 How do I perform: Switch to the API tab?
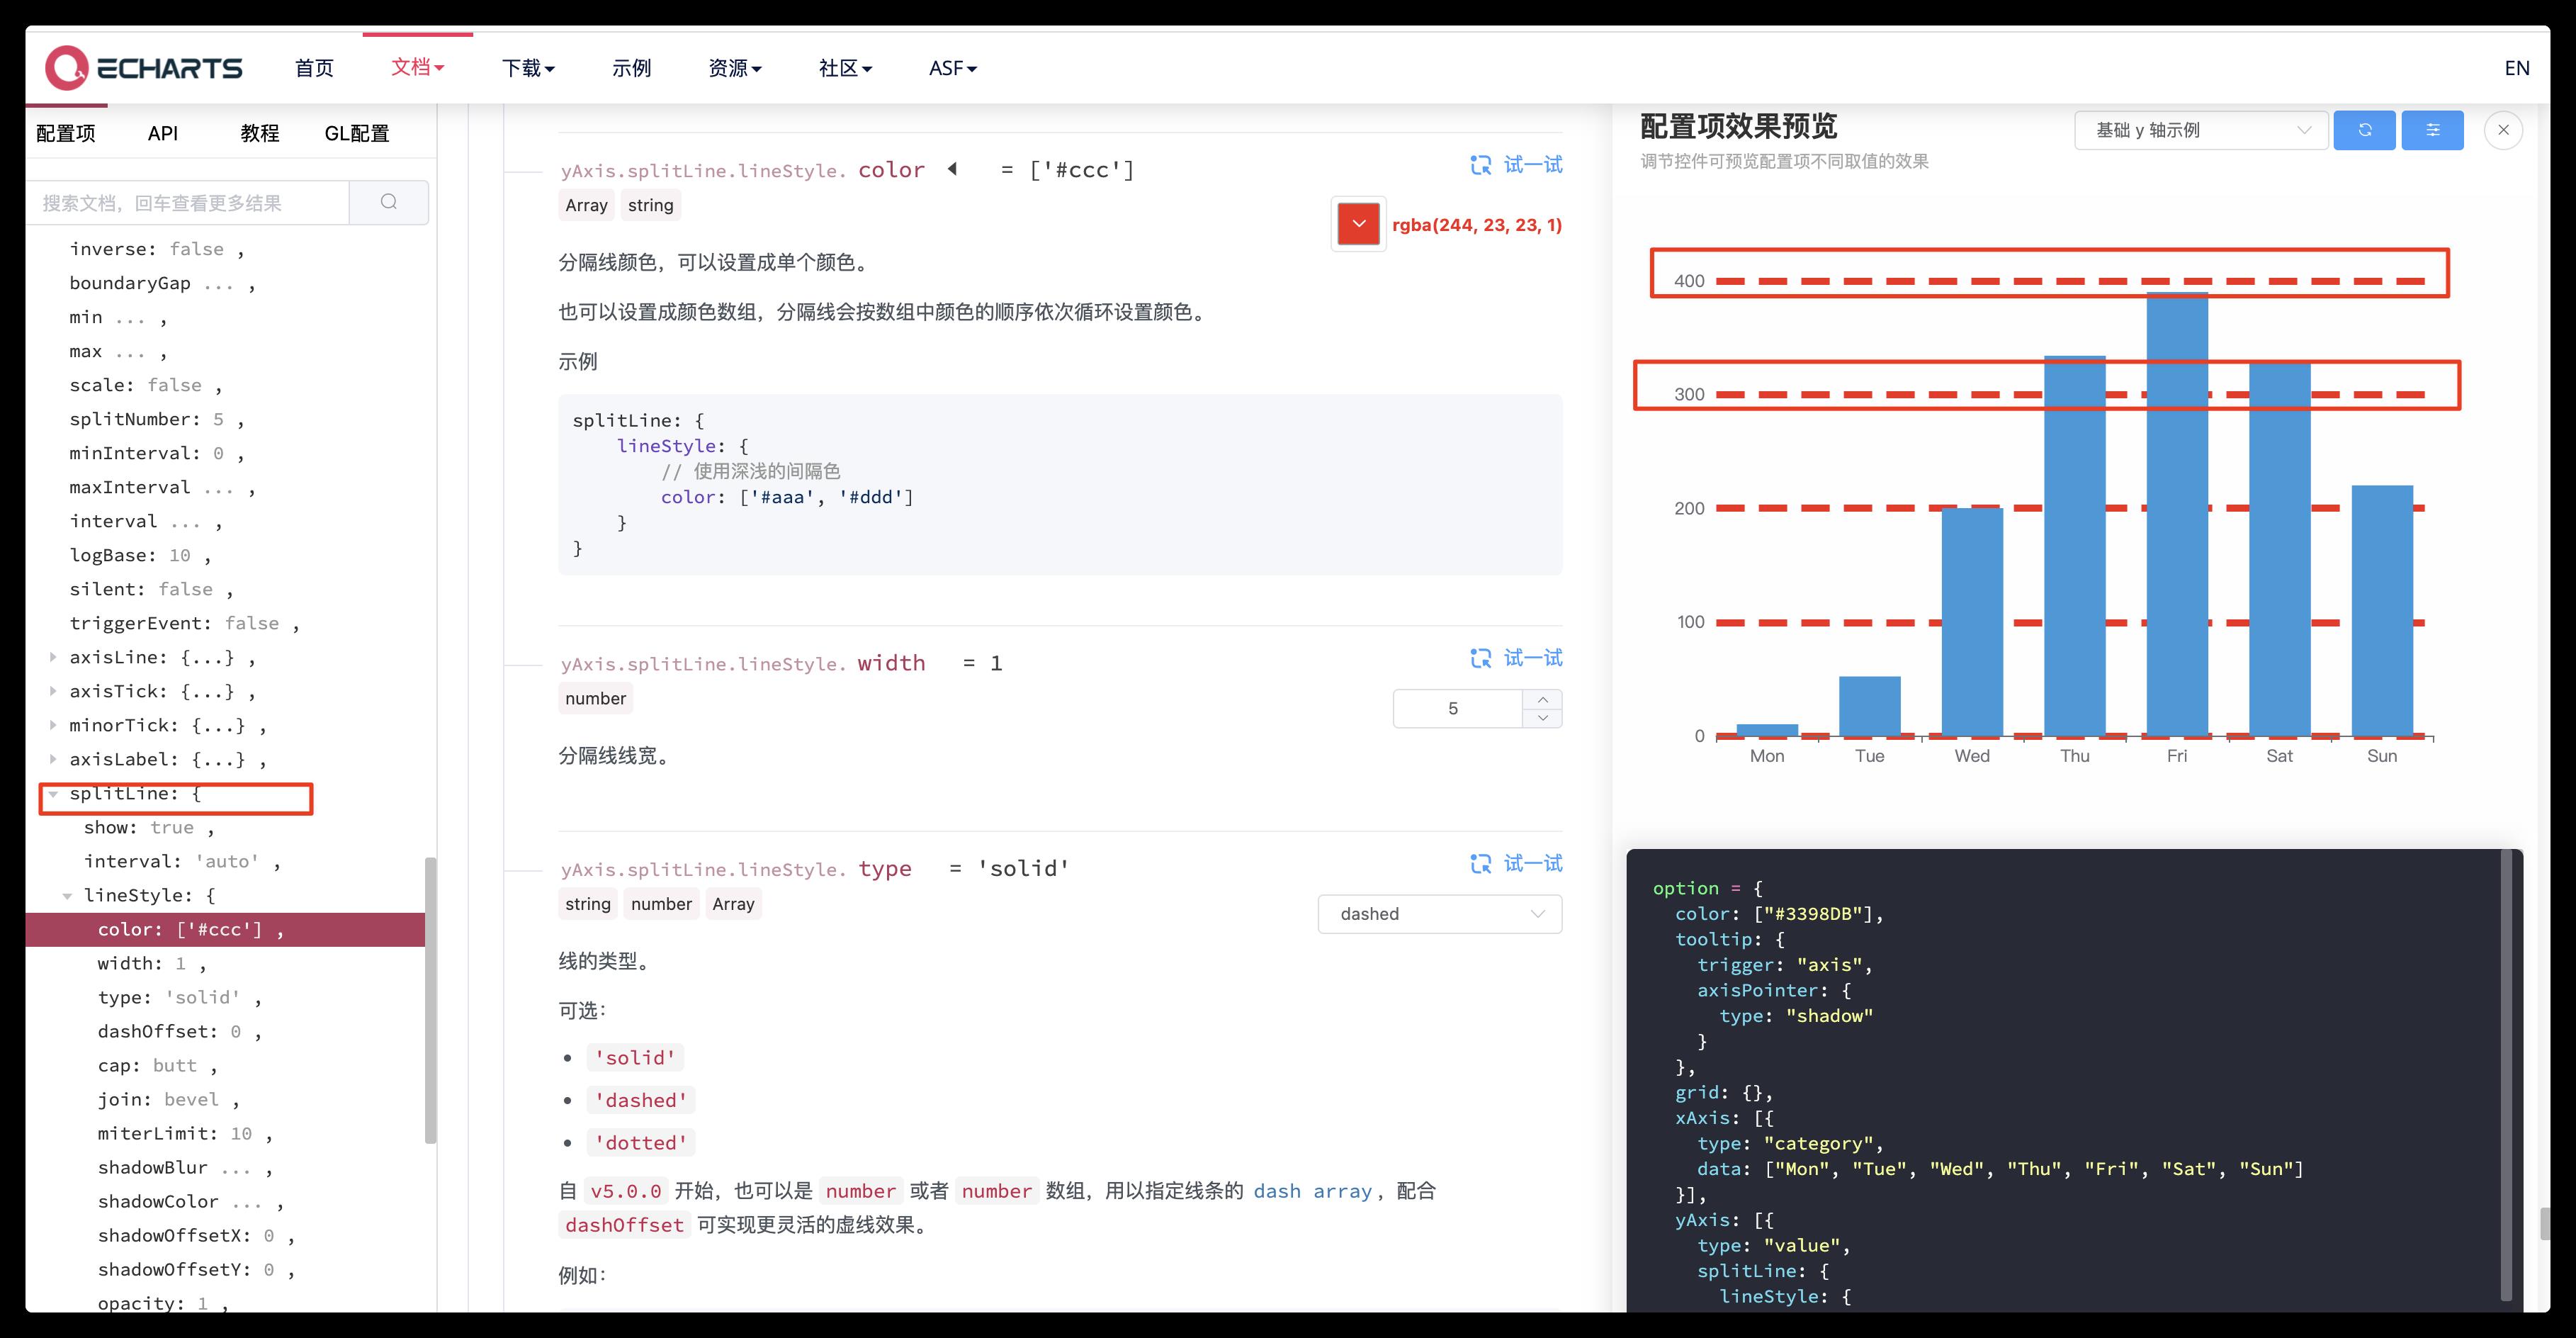pos(163,133)
